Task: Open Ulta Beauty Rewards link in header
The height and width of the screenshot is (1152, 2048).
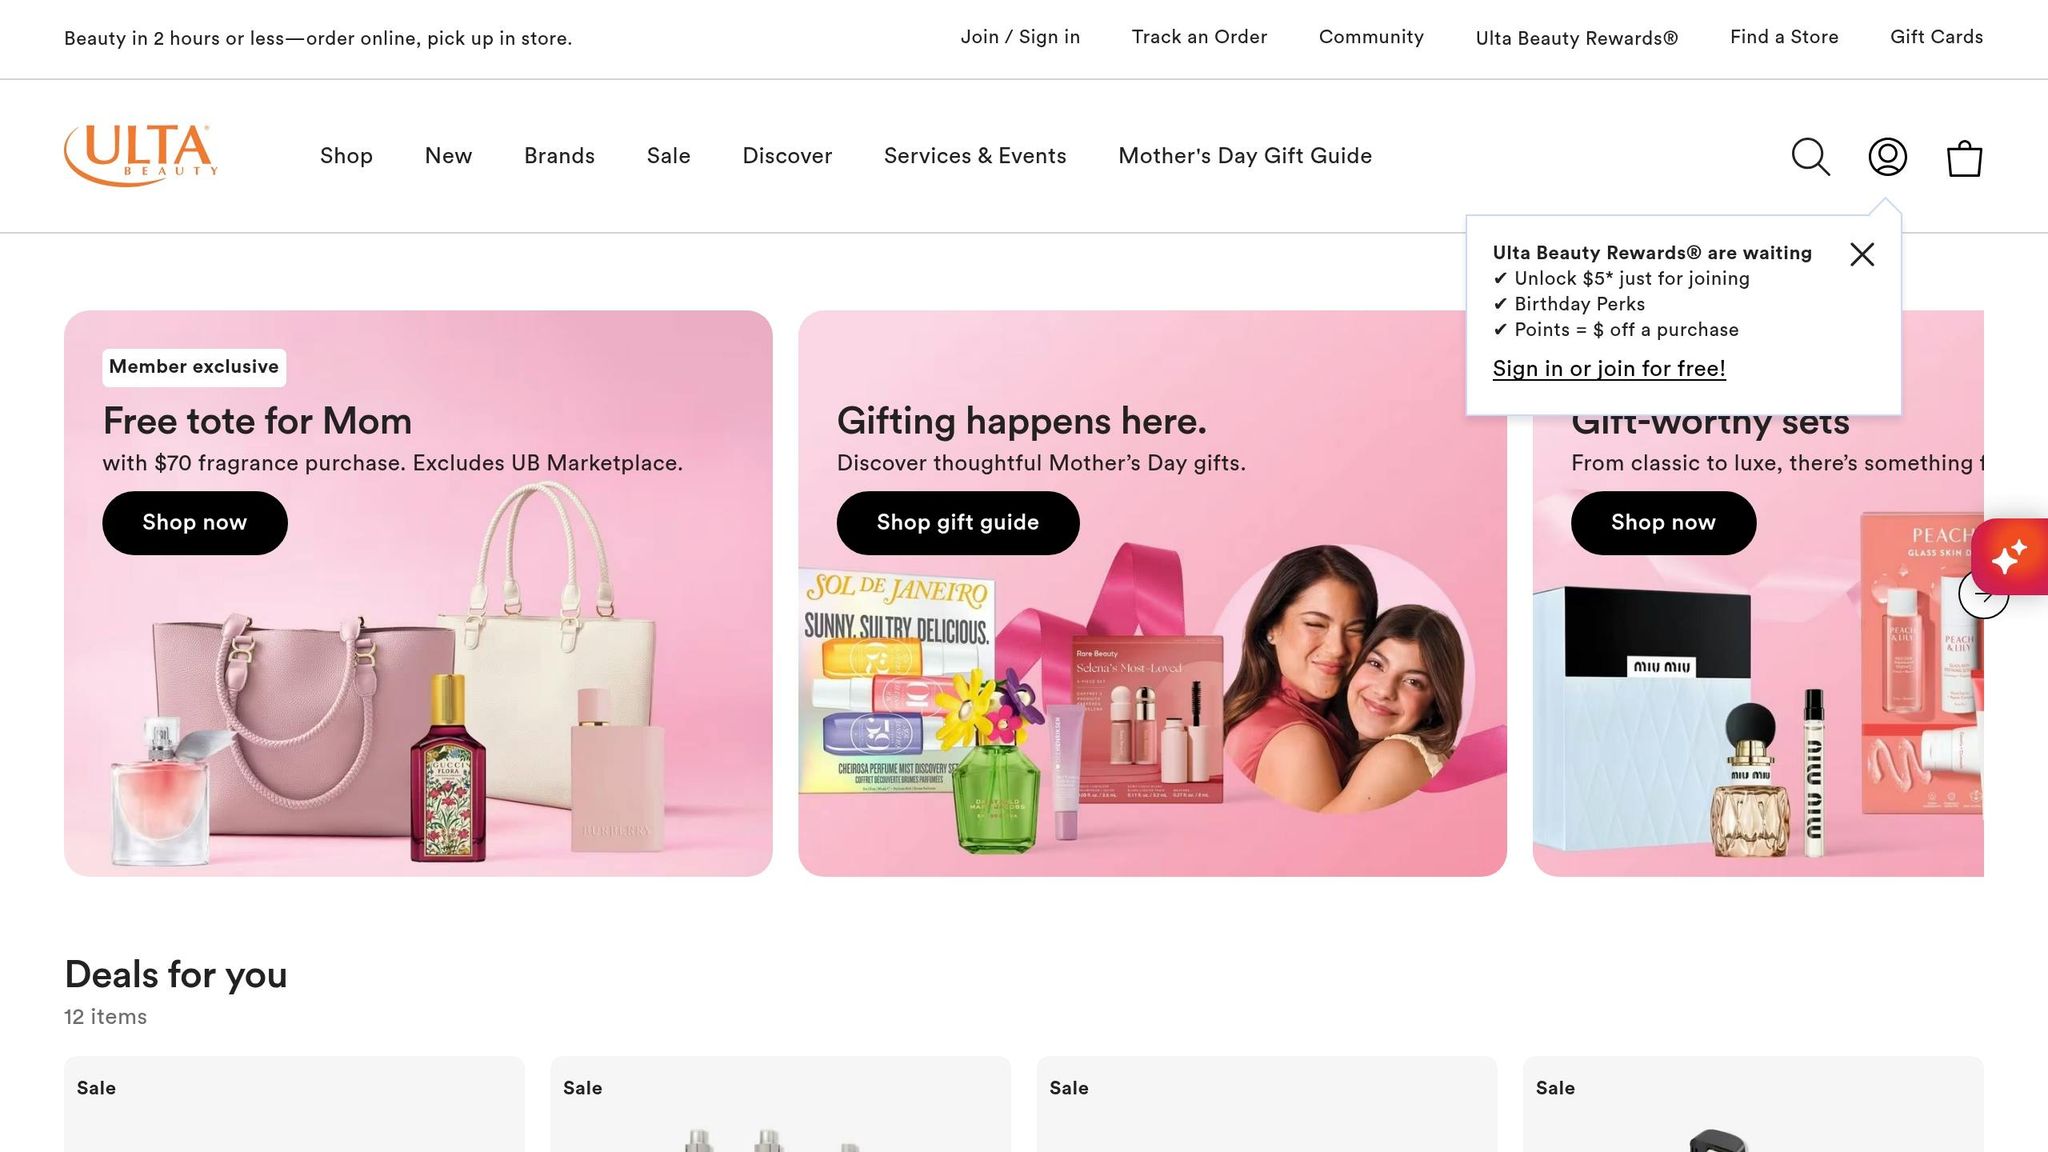Action: pyautogui.click(x=1577, y=38)
